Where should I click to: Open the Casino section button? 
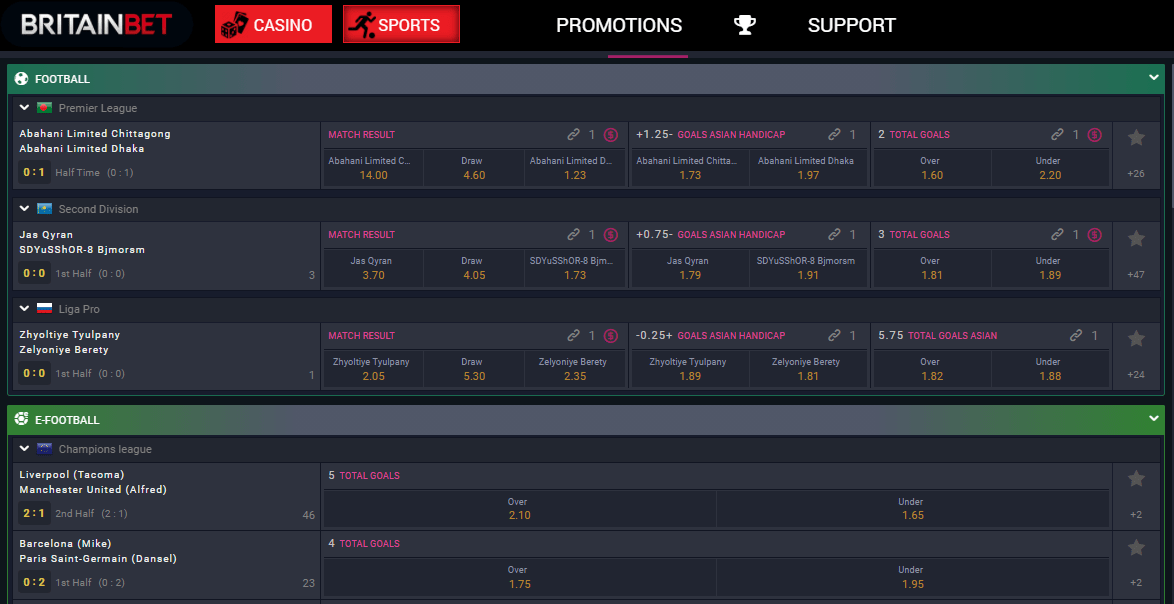coord(273,25)
